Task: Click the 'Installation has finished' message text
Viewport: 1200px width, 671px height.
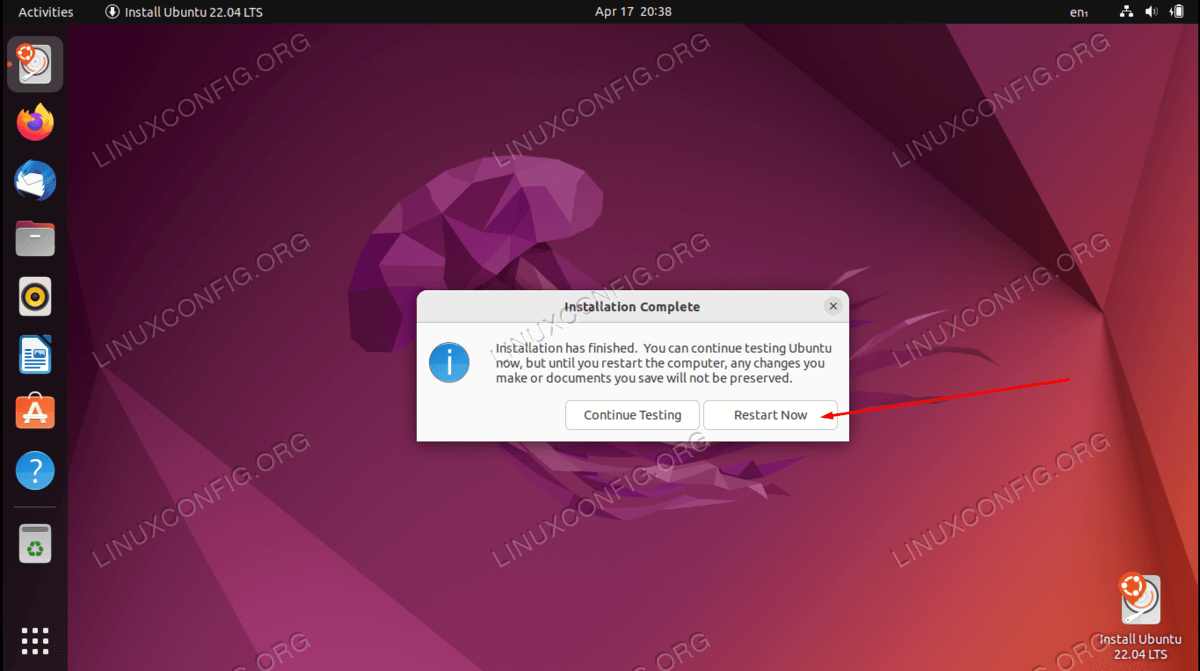Action: coord(664,363)
